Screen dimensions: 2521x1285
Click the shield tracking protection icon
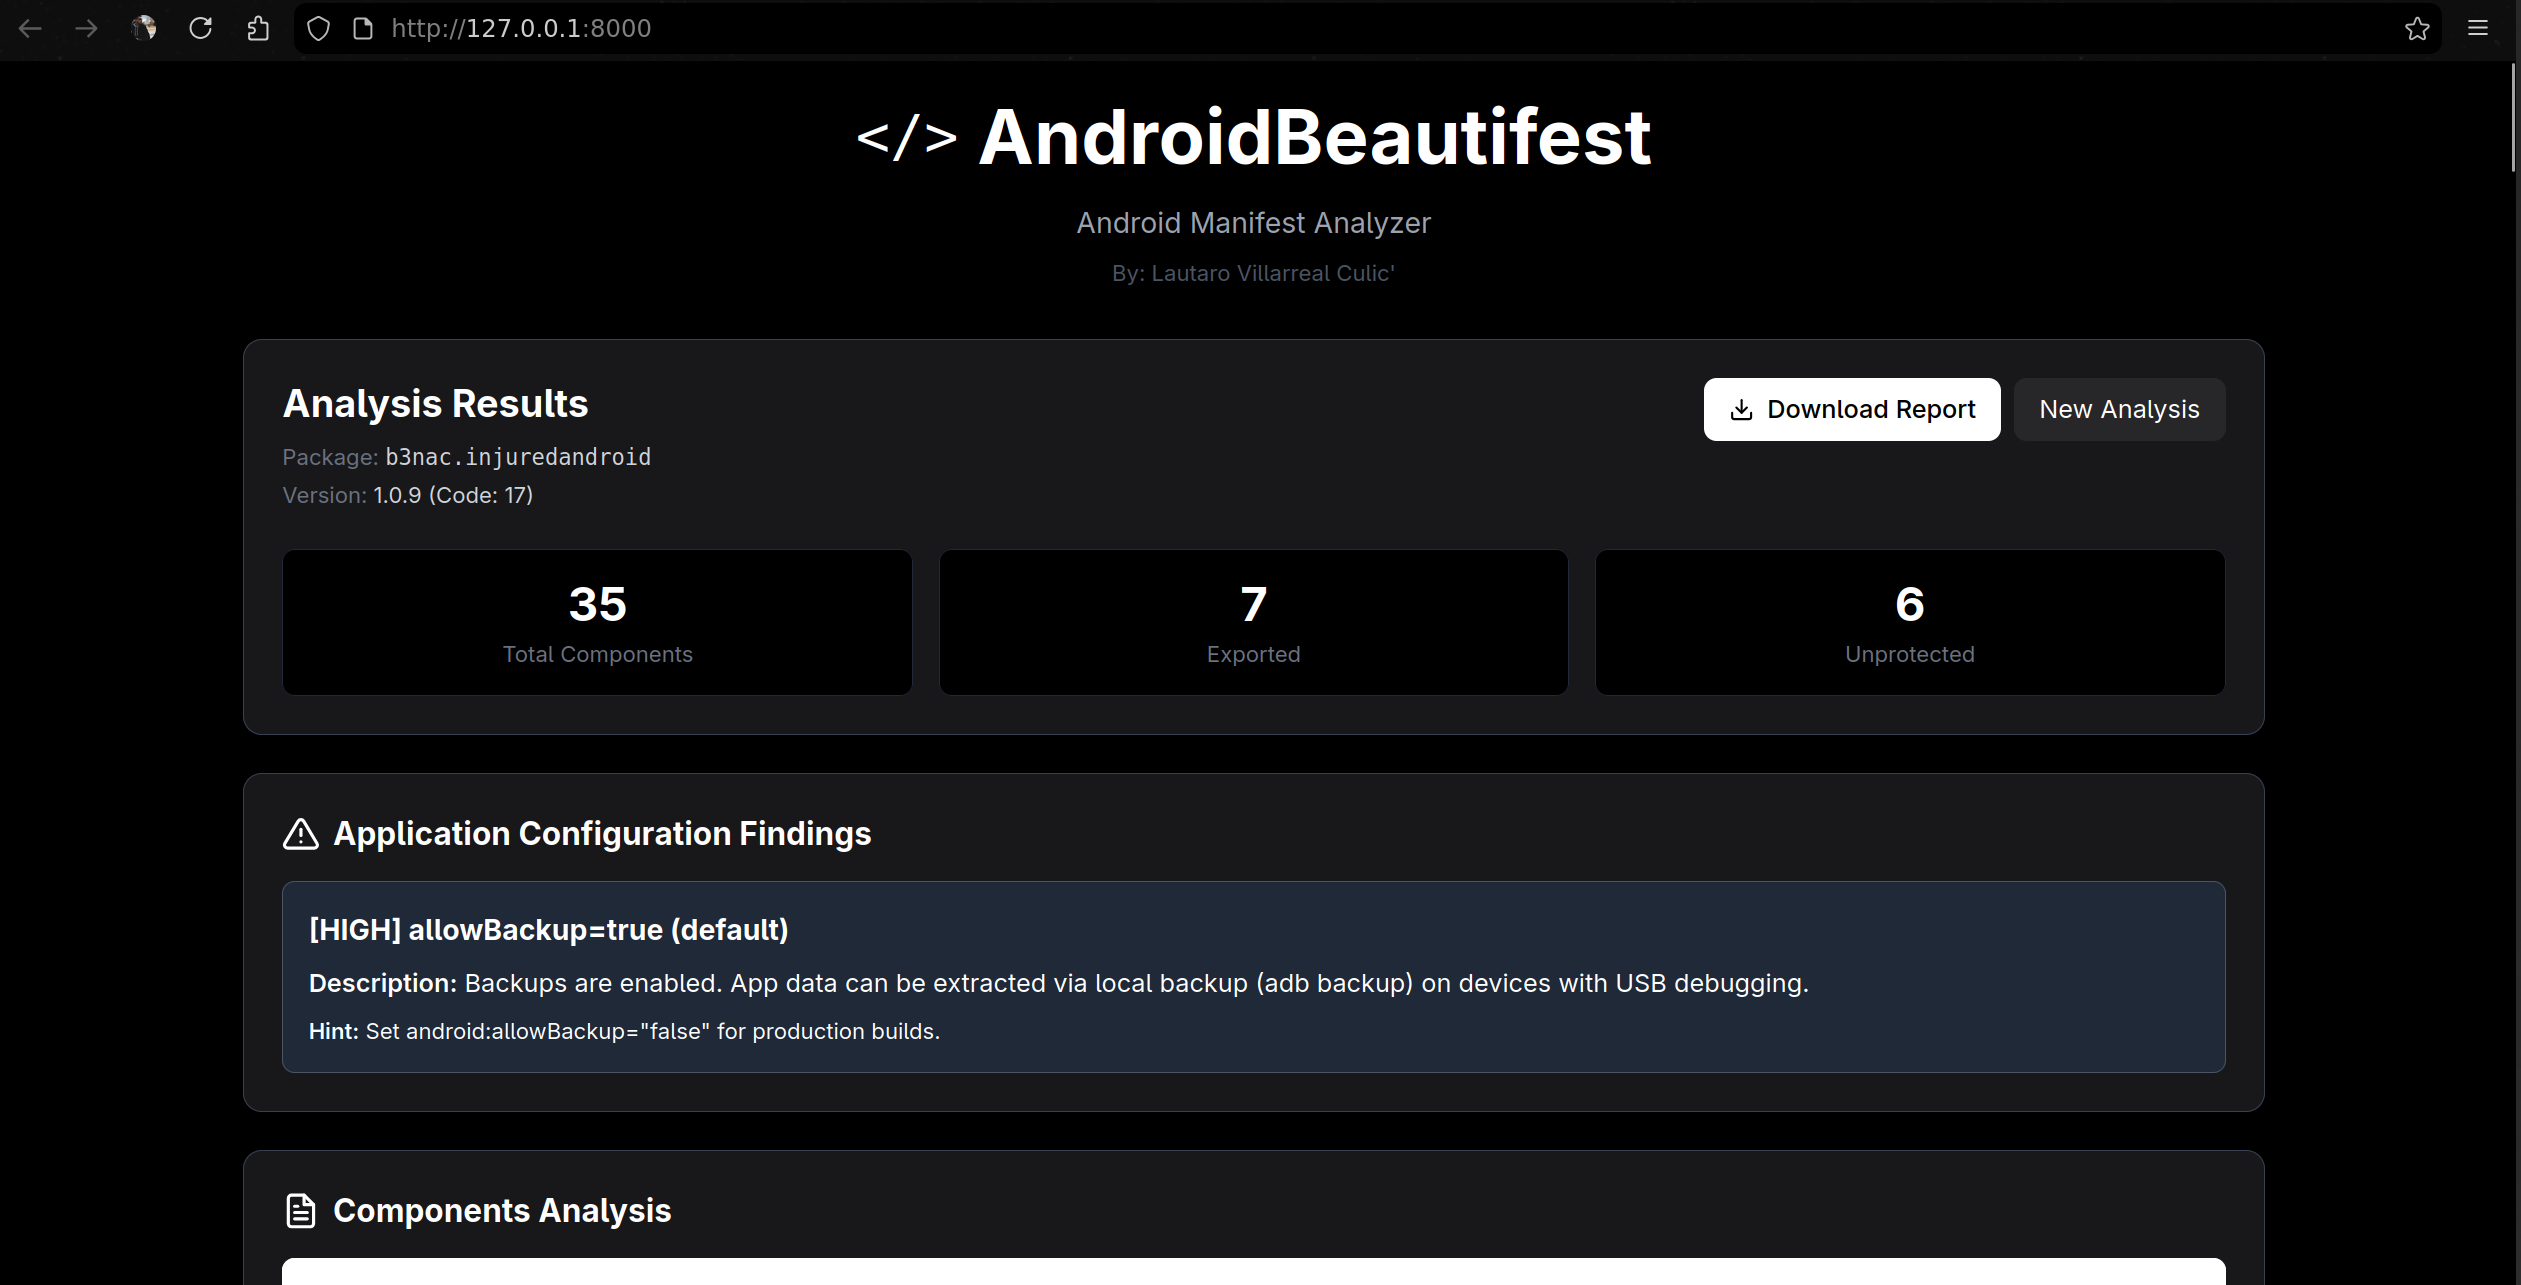pyautogui.click(x=318, y=29)
